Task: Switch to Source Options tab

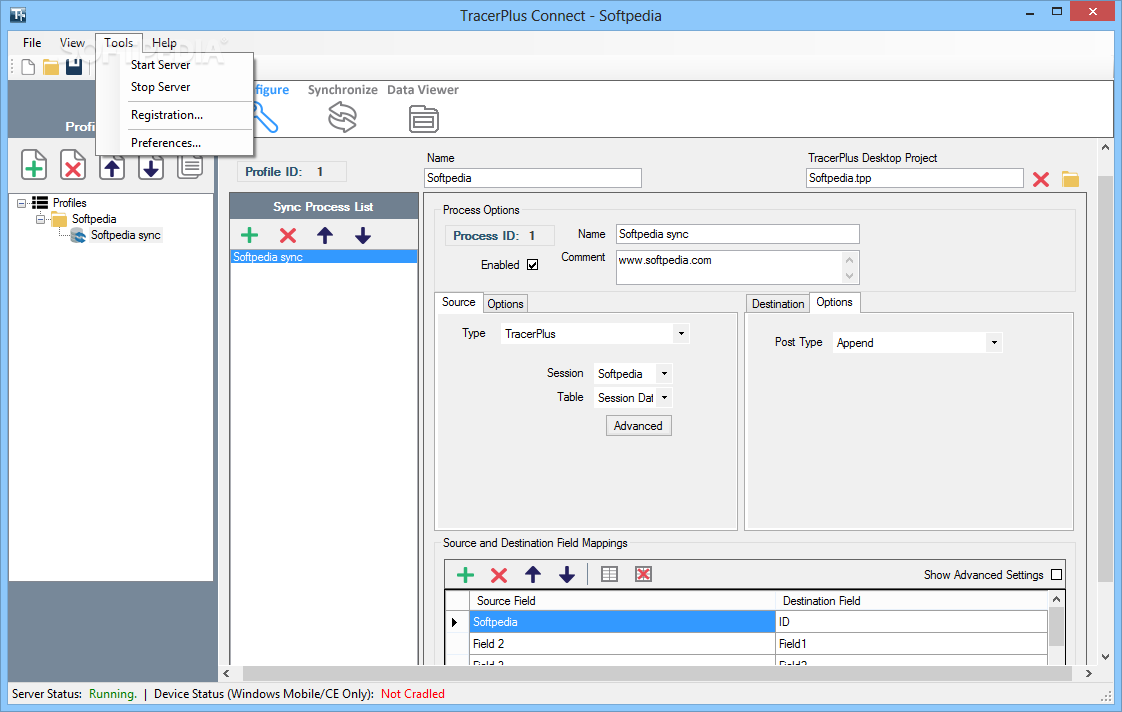Action: coord(505,303)
